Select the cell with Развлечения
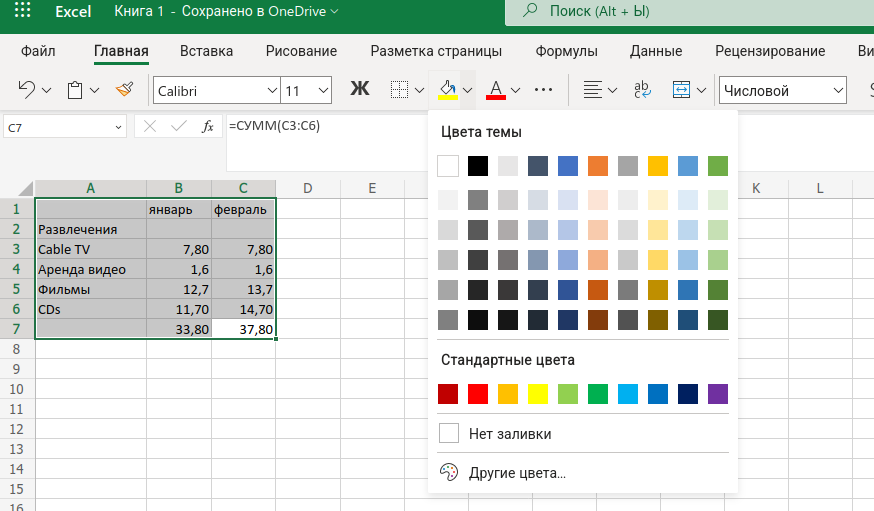Viewport: 874px width, 511px height. (x=91, y=229)
